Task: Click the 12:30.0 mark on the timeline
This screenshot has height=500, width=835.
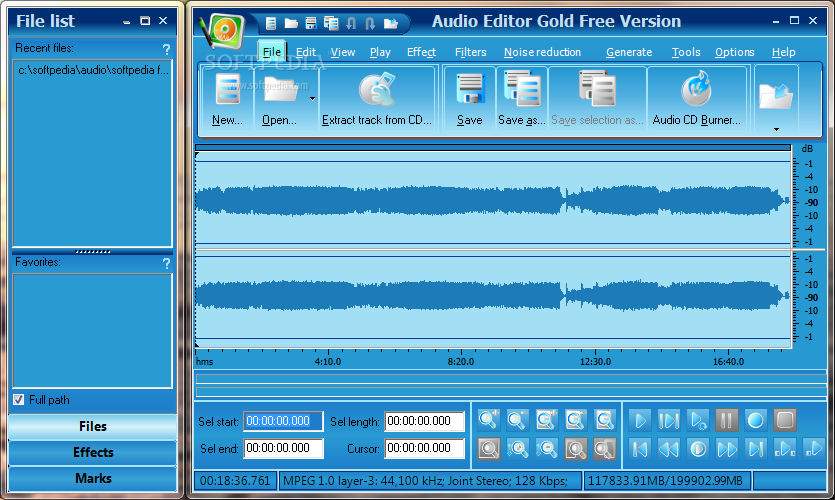Action: click(x=595, y=362)
